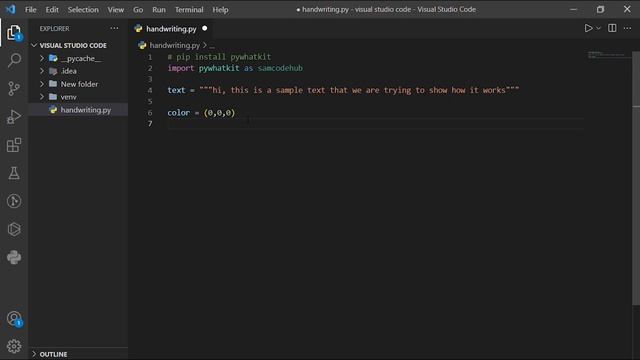640x360 pixels.
Task: Open the Search view icon
Action: pos(14,60)
